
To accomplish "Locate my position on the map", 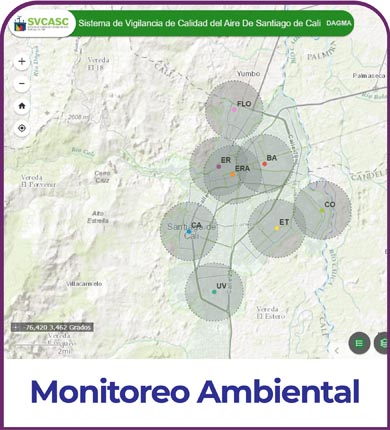I will click(22, 128).
